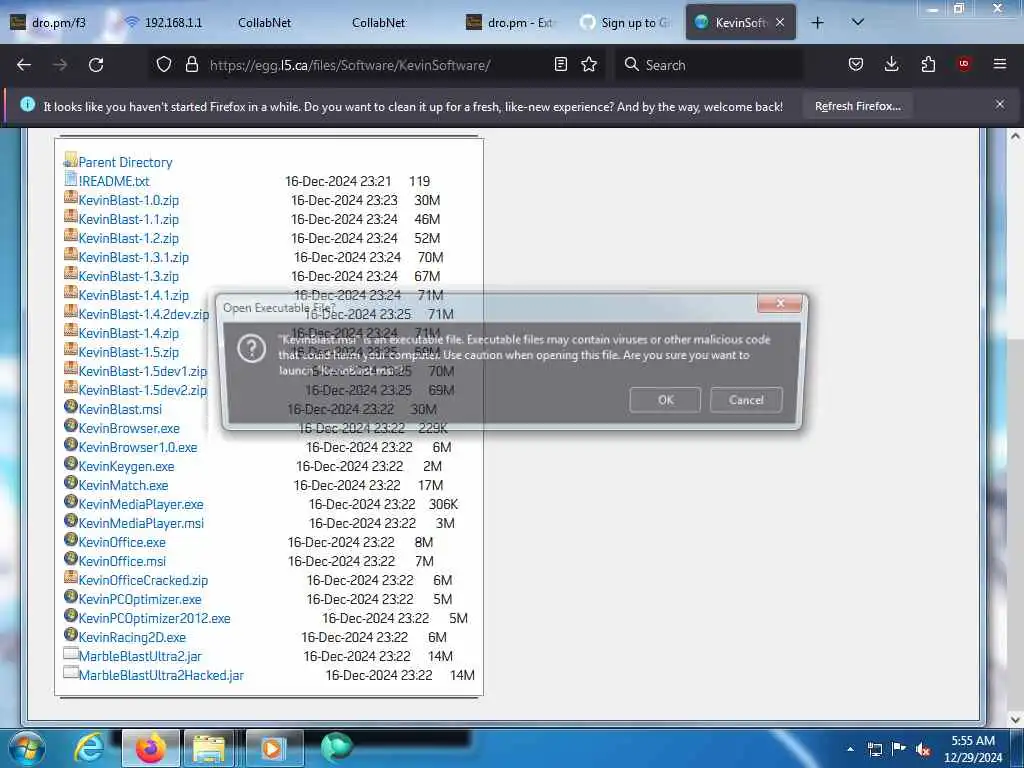Launch Internet Explorer from the taskbar
The image size is (1024, 768).
(x=89, y=748)
